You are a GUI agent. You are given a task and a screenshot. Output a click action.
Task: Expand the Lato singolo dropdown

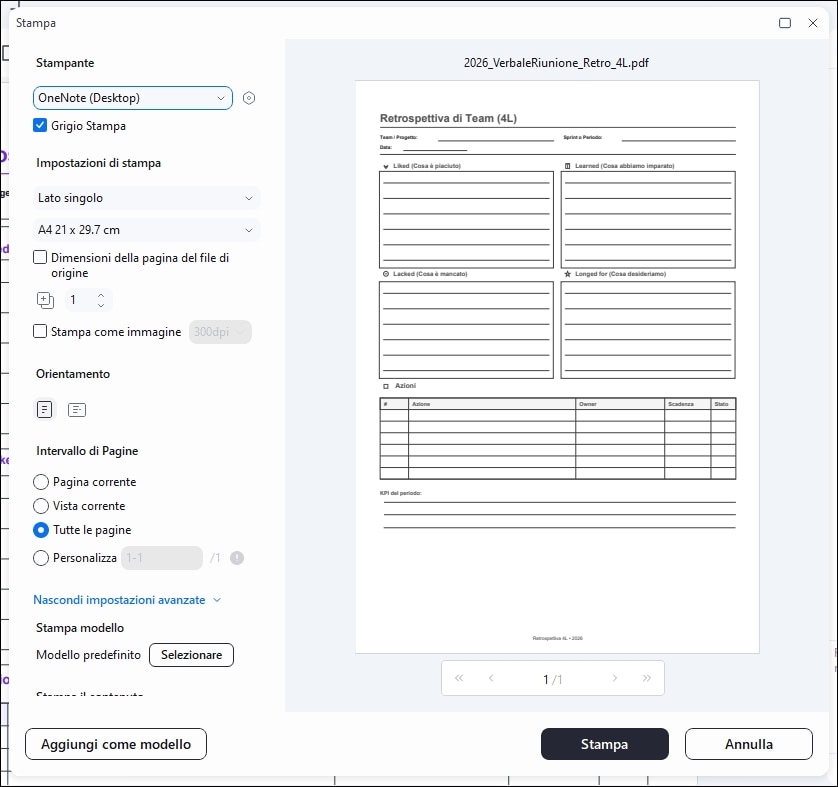pyautogui.click(x=146, y=198)
